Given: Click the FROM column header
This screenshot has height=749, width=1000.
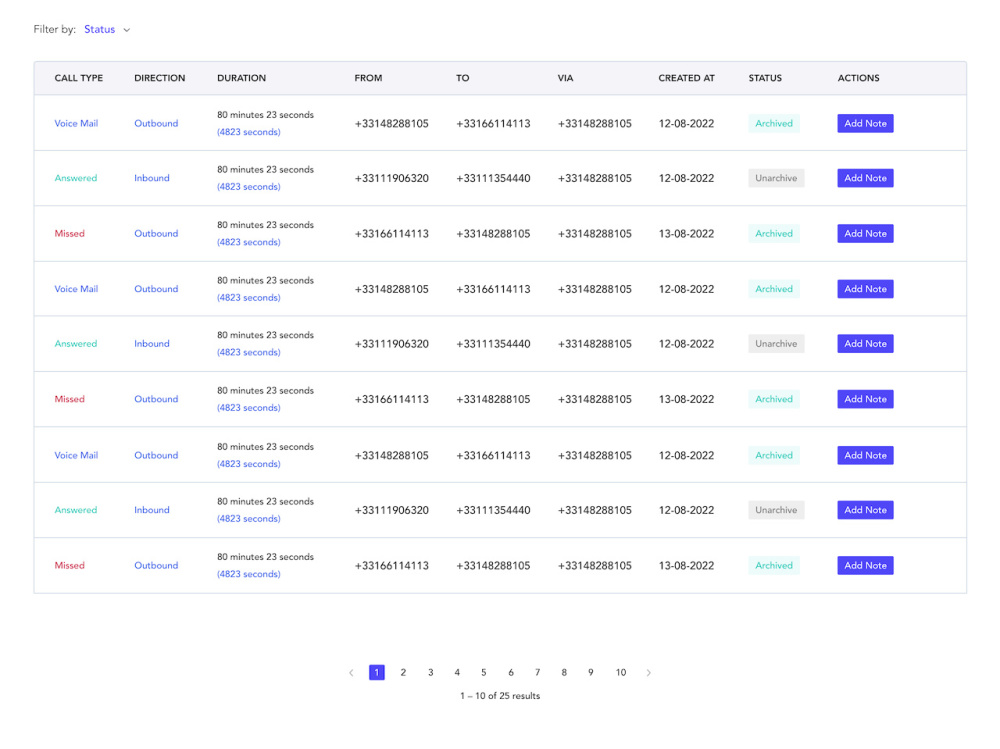Looking at the screenshot, I should (368, 78).
